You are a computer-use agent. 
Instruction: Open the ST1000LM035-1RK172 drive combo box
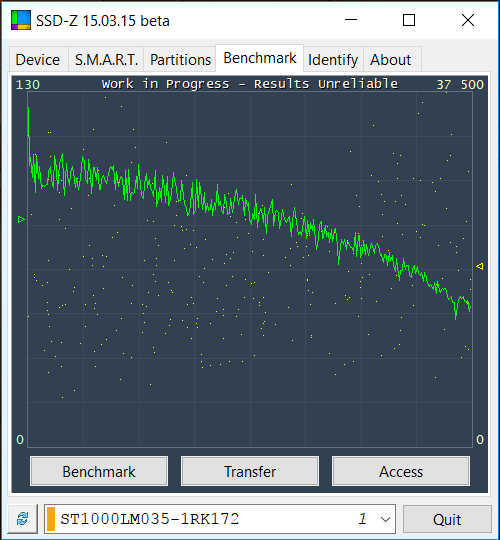coord(220,519)
